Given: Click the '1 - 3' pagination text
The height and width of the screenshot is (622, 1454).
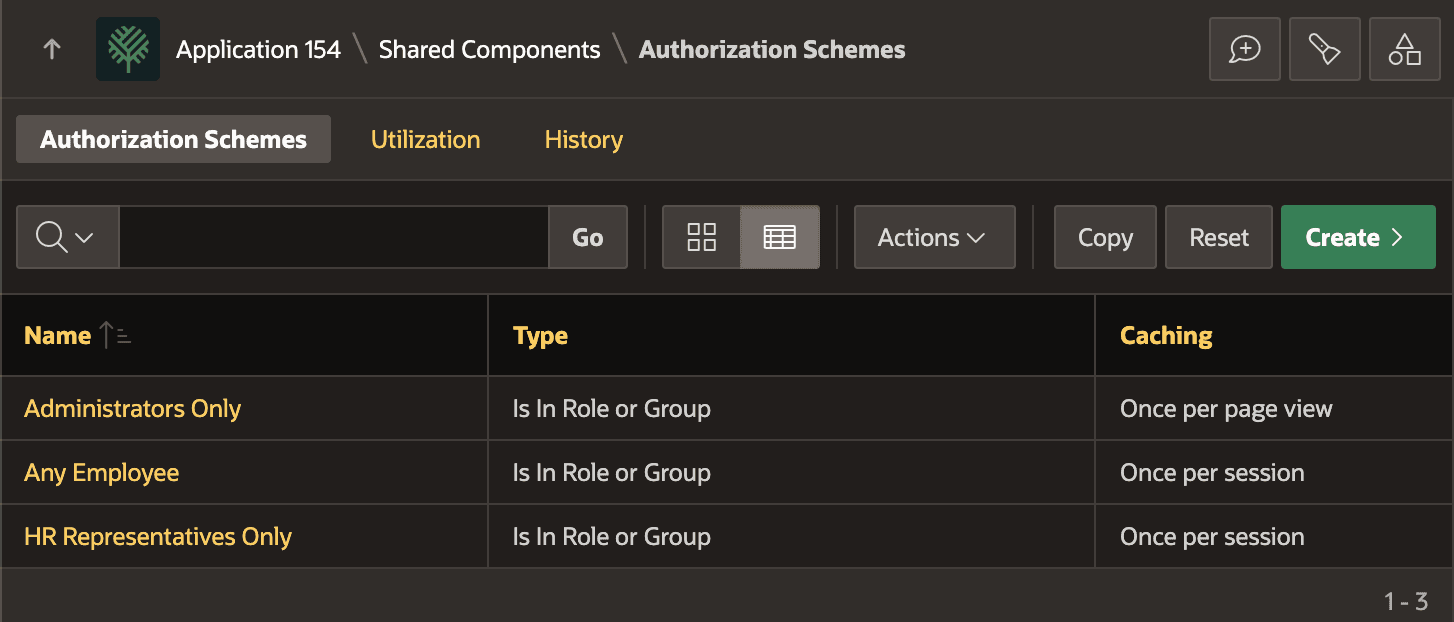Looking at the screenshot, I should pos(1406,601).
